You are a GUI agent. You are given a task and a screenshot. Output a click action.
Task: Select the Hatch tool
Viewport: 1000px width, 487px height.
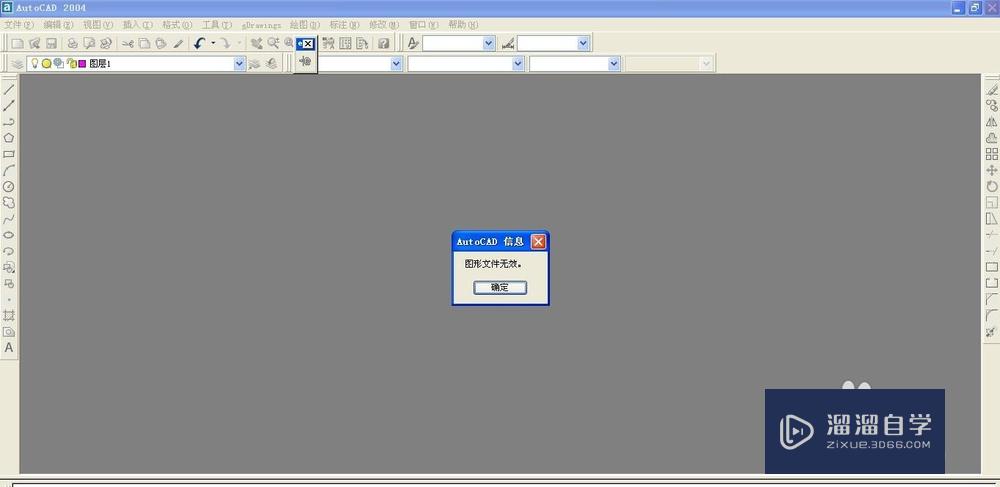tap(9, 316)
